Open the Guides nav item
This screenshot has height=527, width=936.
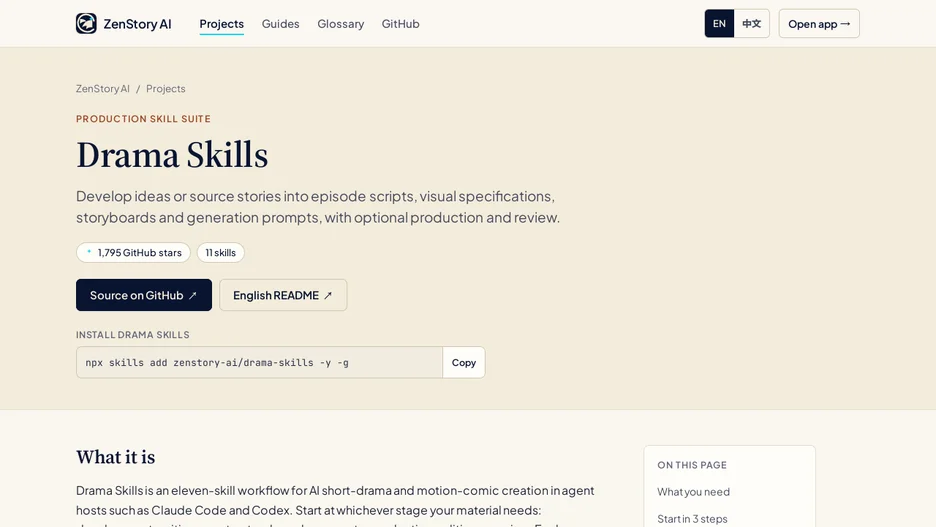click(x=281, y=24)
